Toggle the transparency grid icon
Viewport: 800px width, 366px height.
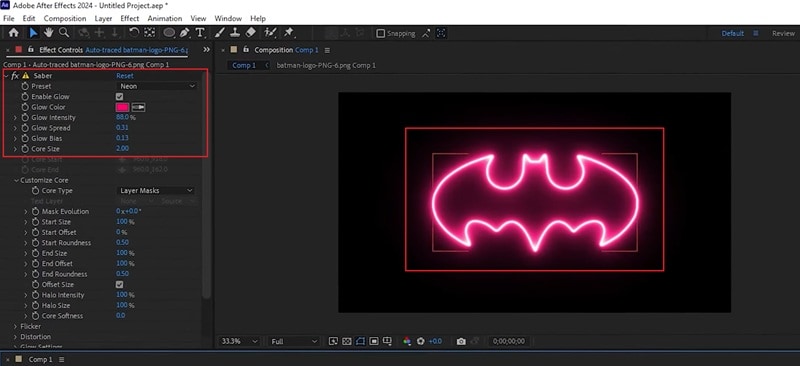[346, 341]
